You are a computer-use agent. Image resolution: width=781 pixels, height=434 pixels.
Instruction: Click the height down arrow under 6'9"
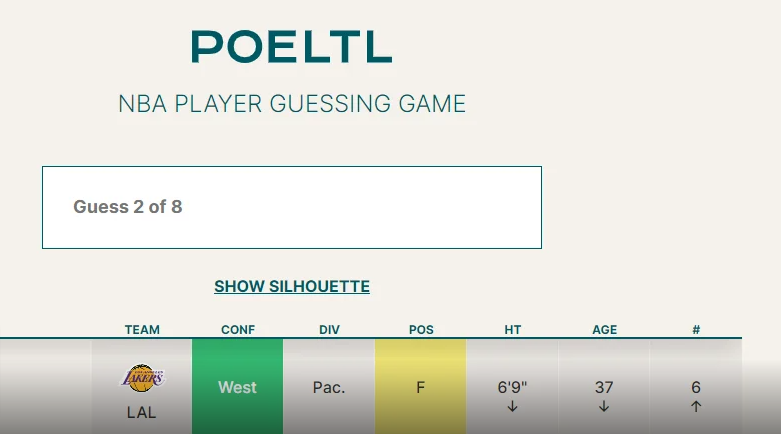point(512,407)
